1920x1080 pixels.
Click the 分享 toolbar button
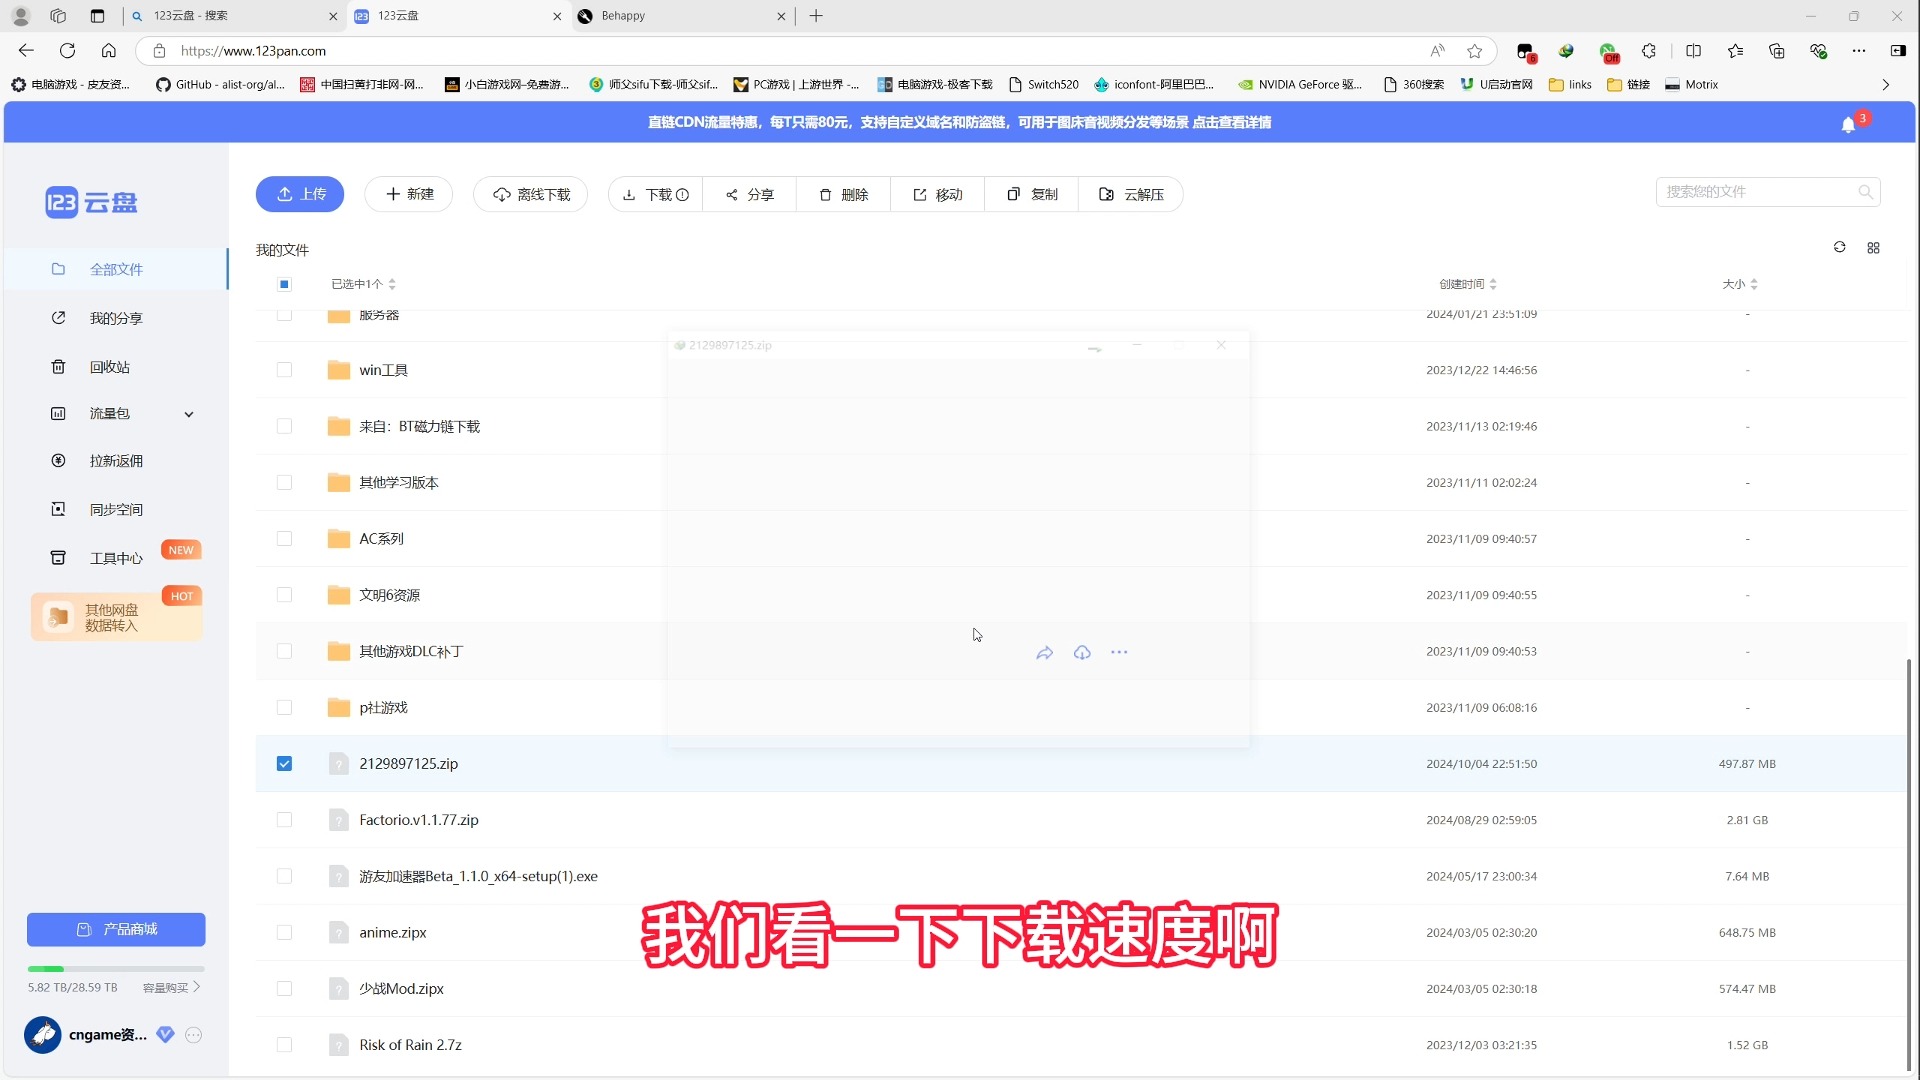pyautogui.click(x=750, y=194)
